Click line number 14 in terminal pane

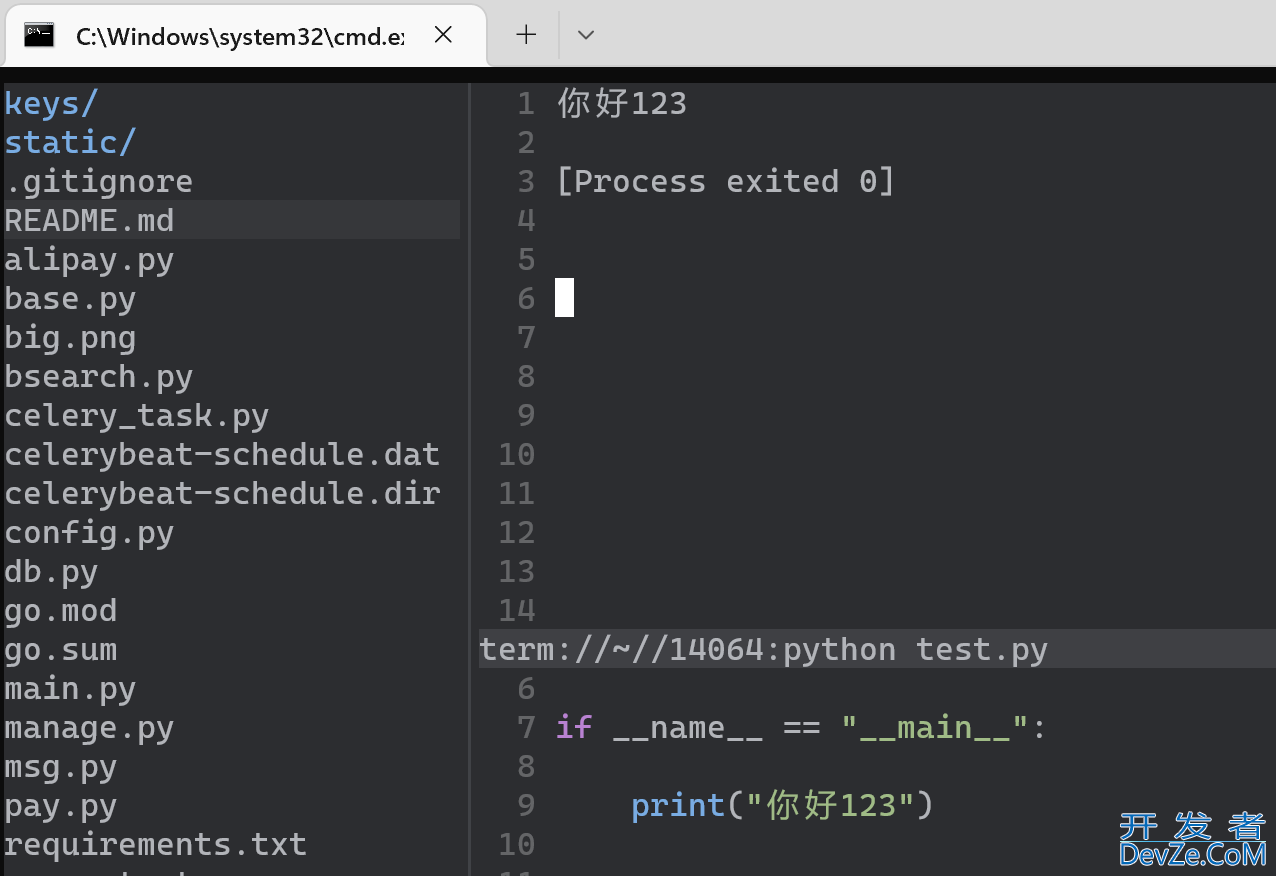517,610
